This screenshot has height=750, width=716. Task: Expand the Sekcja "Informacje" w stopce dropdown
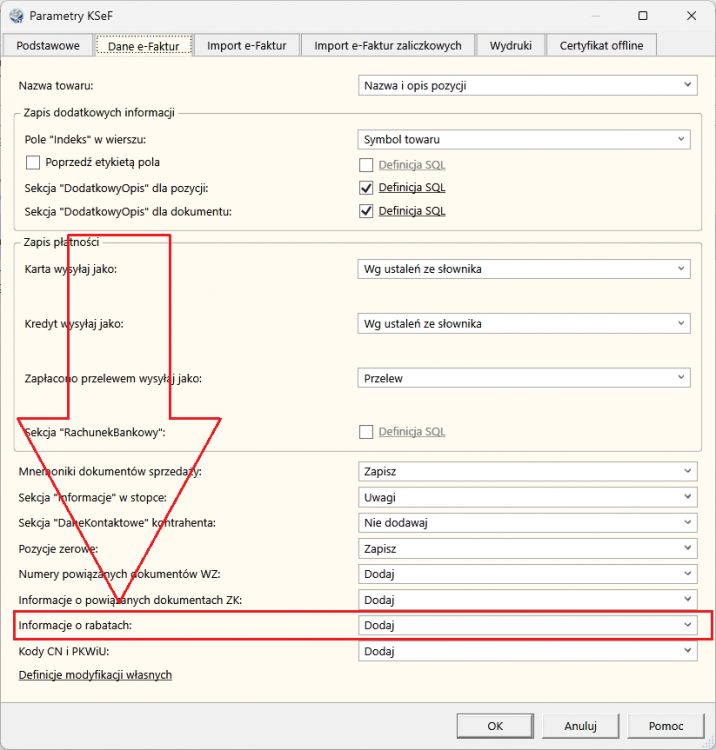tap(528, 497)
